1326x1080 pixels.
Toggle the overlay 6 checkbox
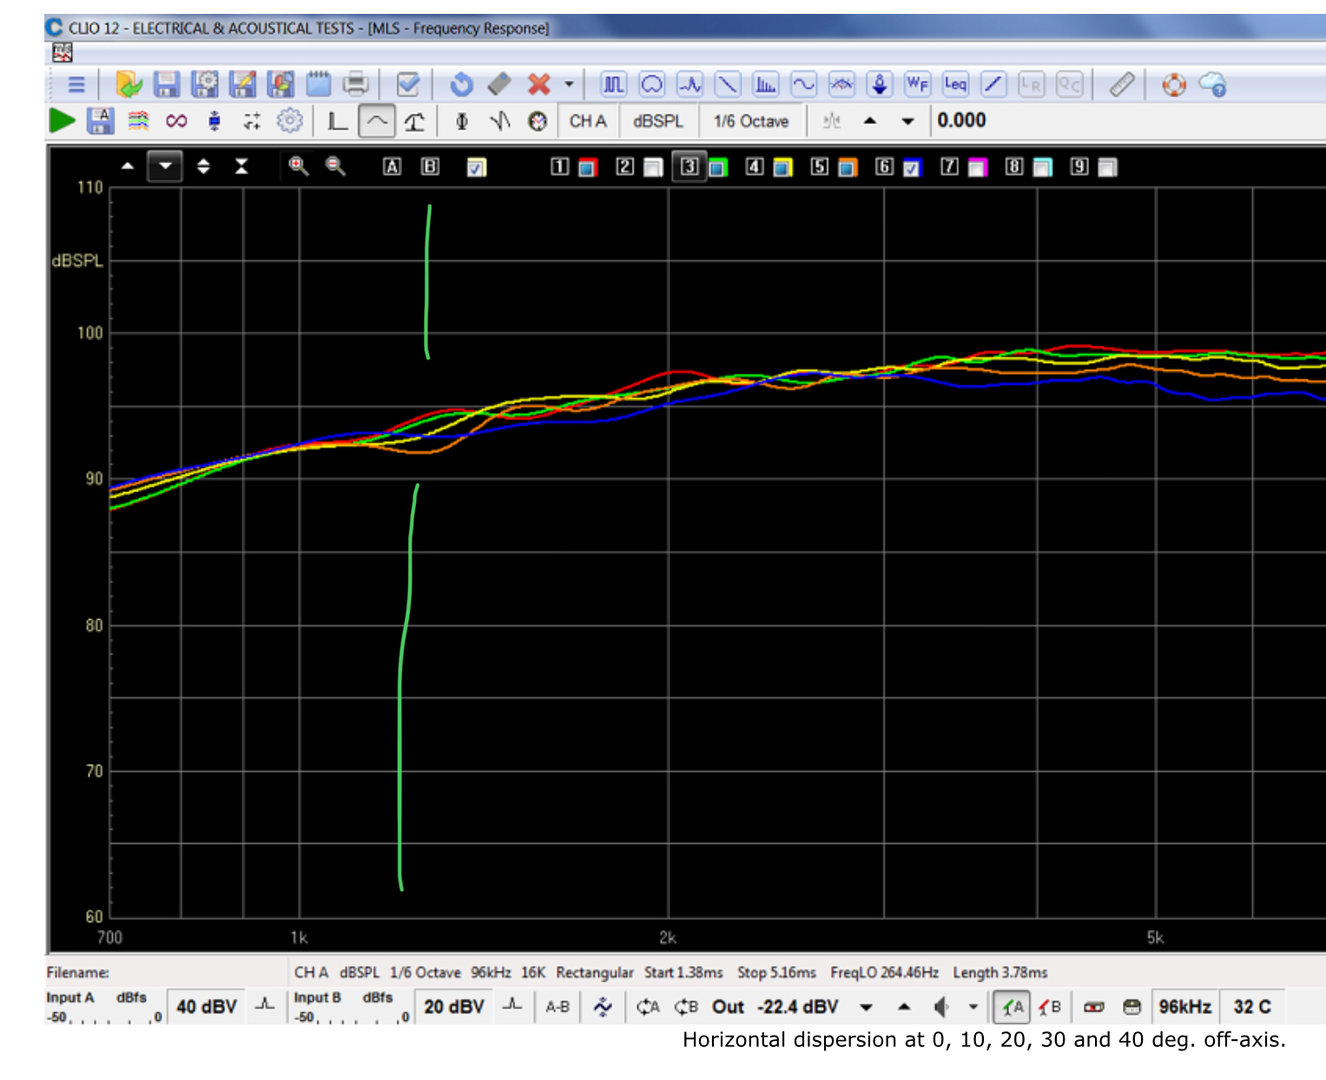[912, 168]
